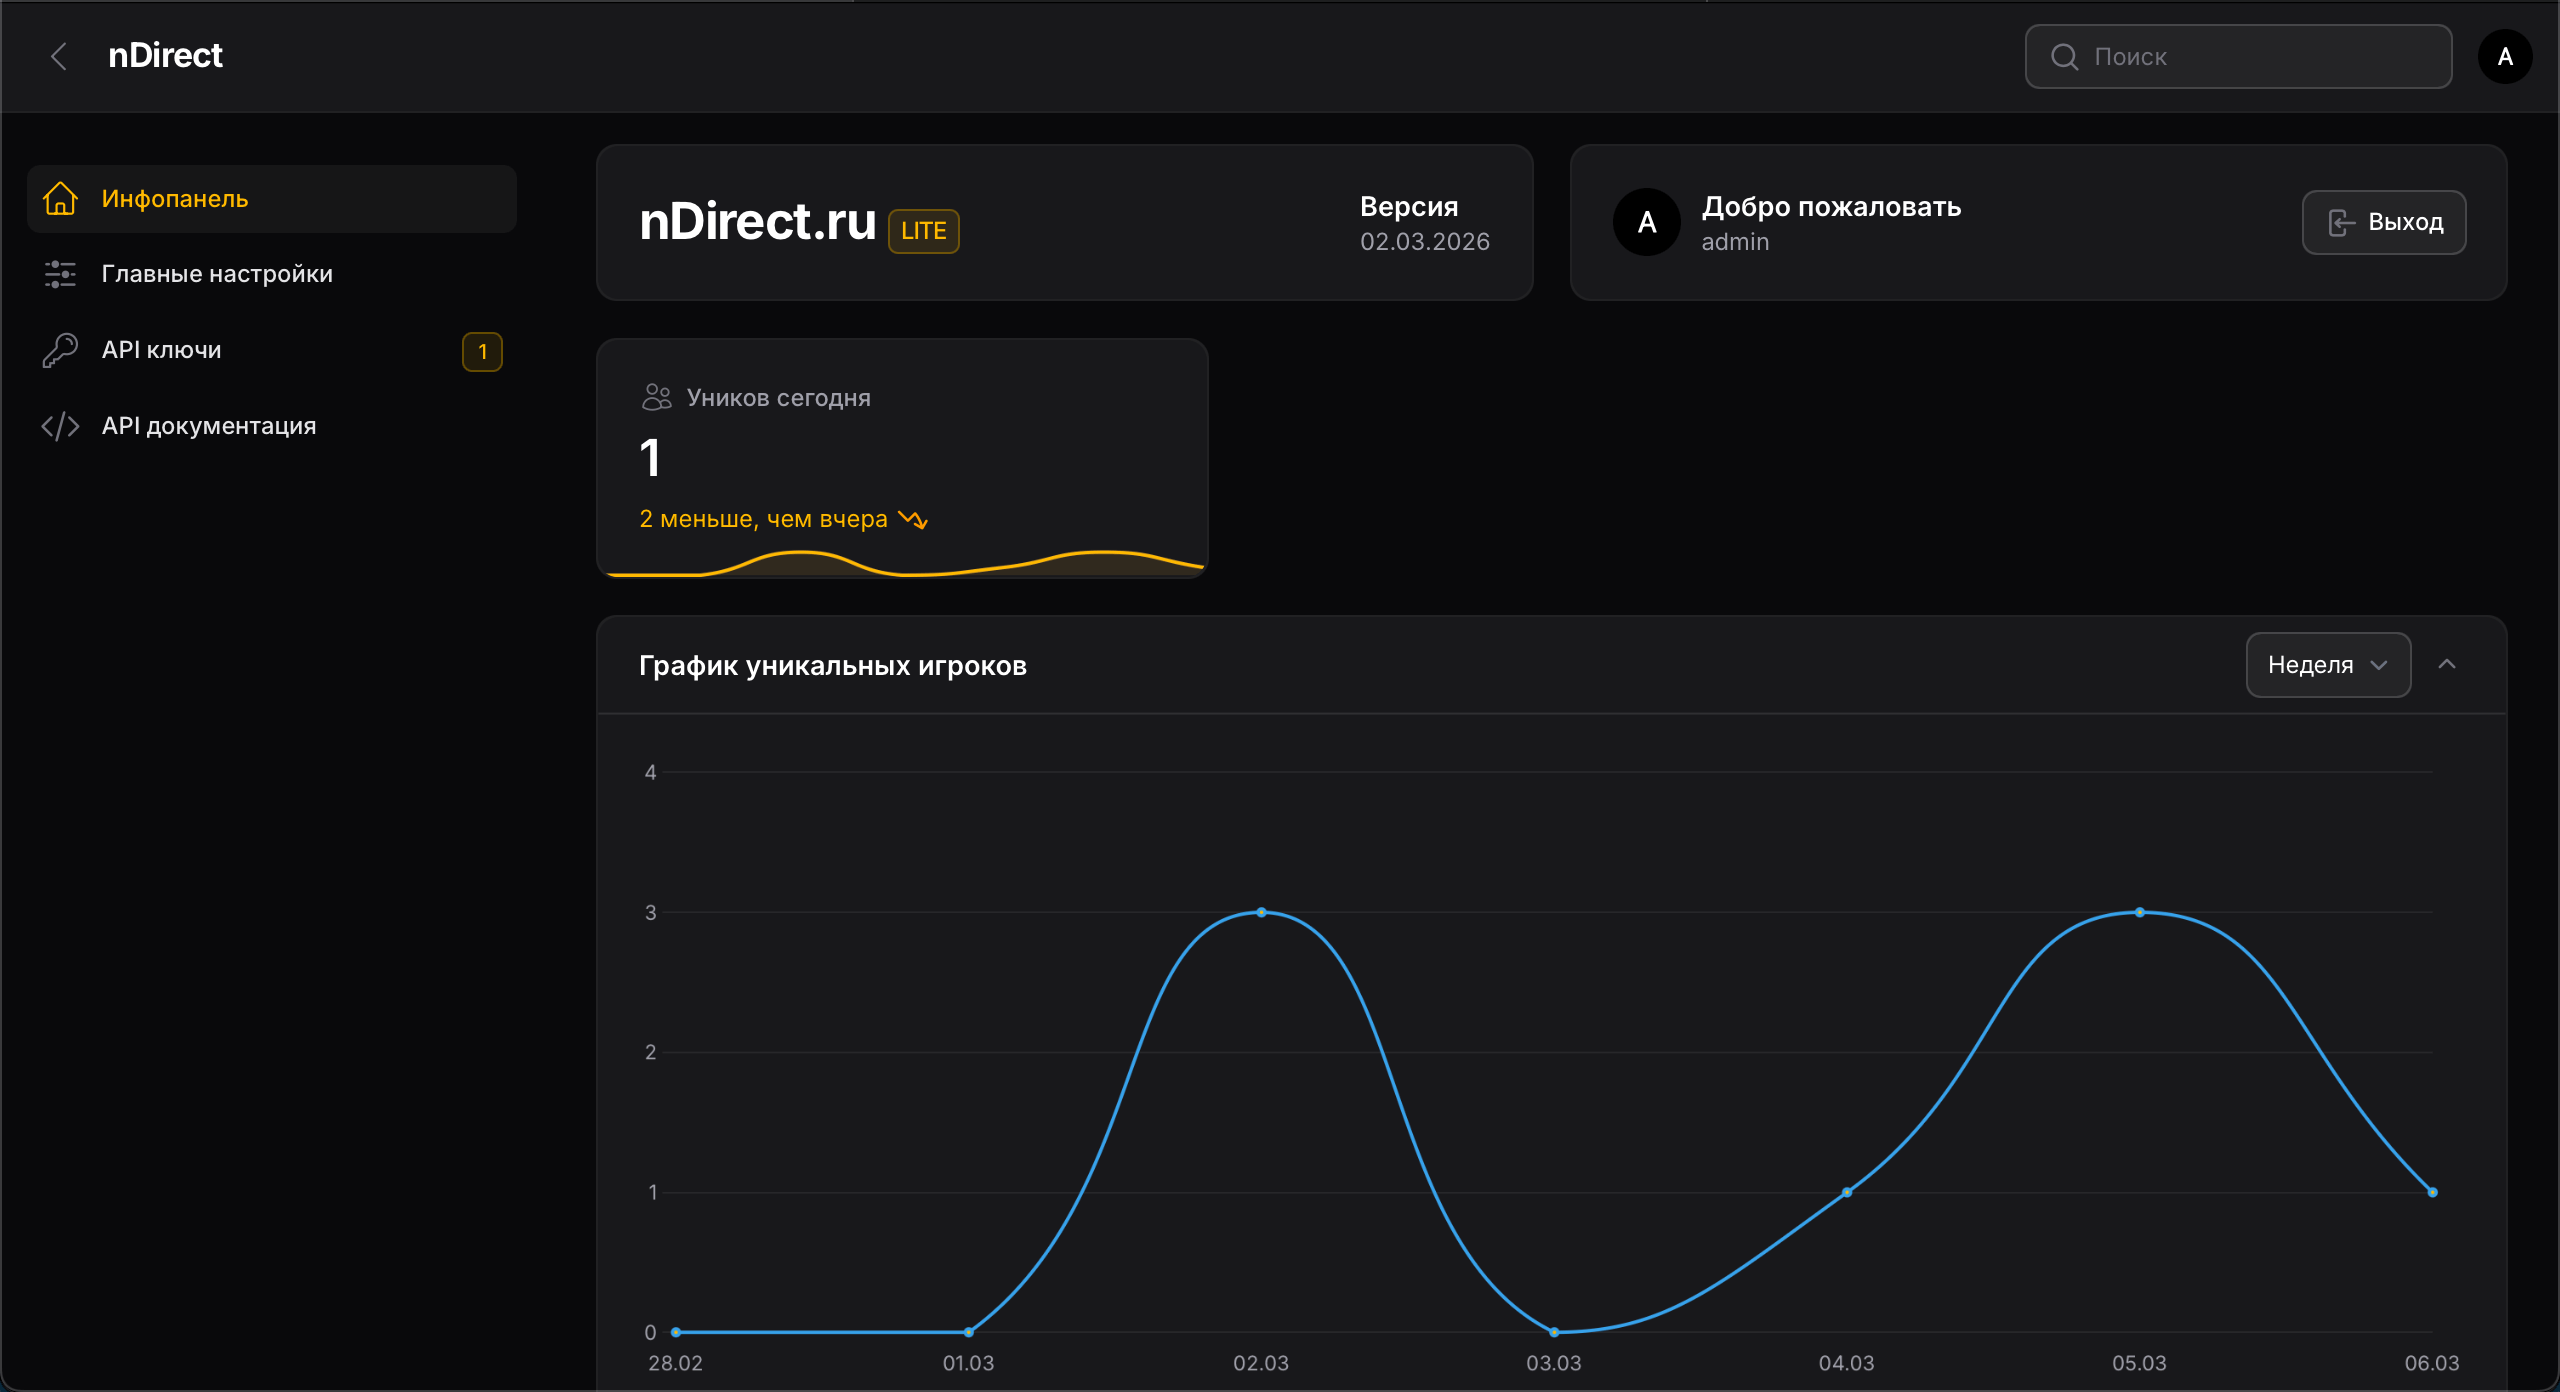Click the code brackets icon for API документация
The height and width of the screenshot is (1392, 2560).
[x=60, y=426]
